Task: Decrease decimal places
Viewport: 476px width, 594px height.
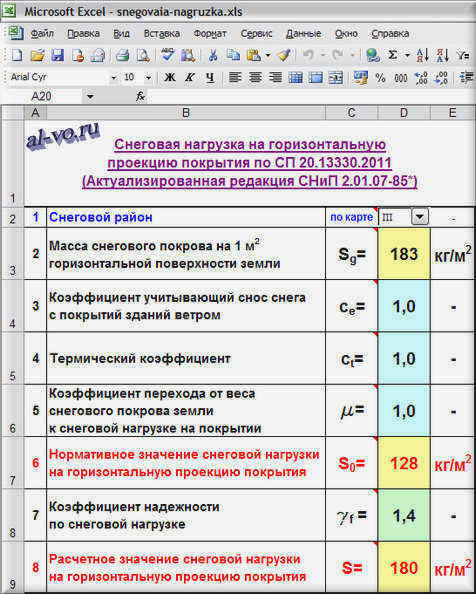Action: [442, 78]
